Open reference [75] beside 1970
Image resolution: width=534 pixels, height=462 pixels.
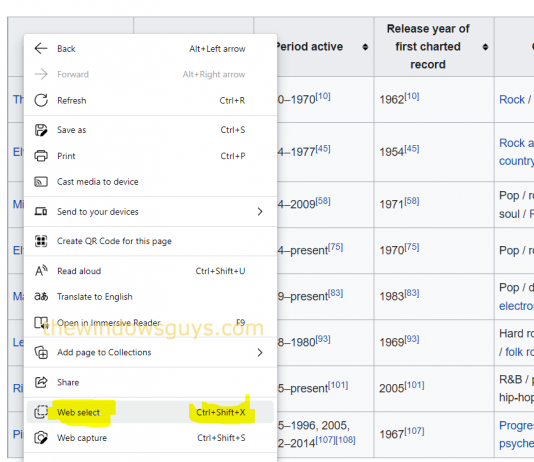[412, 247]
